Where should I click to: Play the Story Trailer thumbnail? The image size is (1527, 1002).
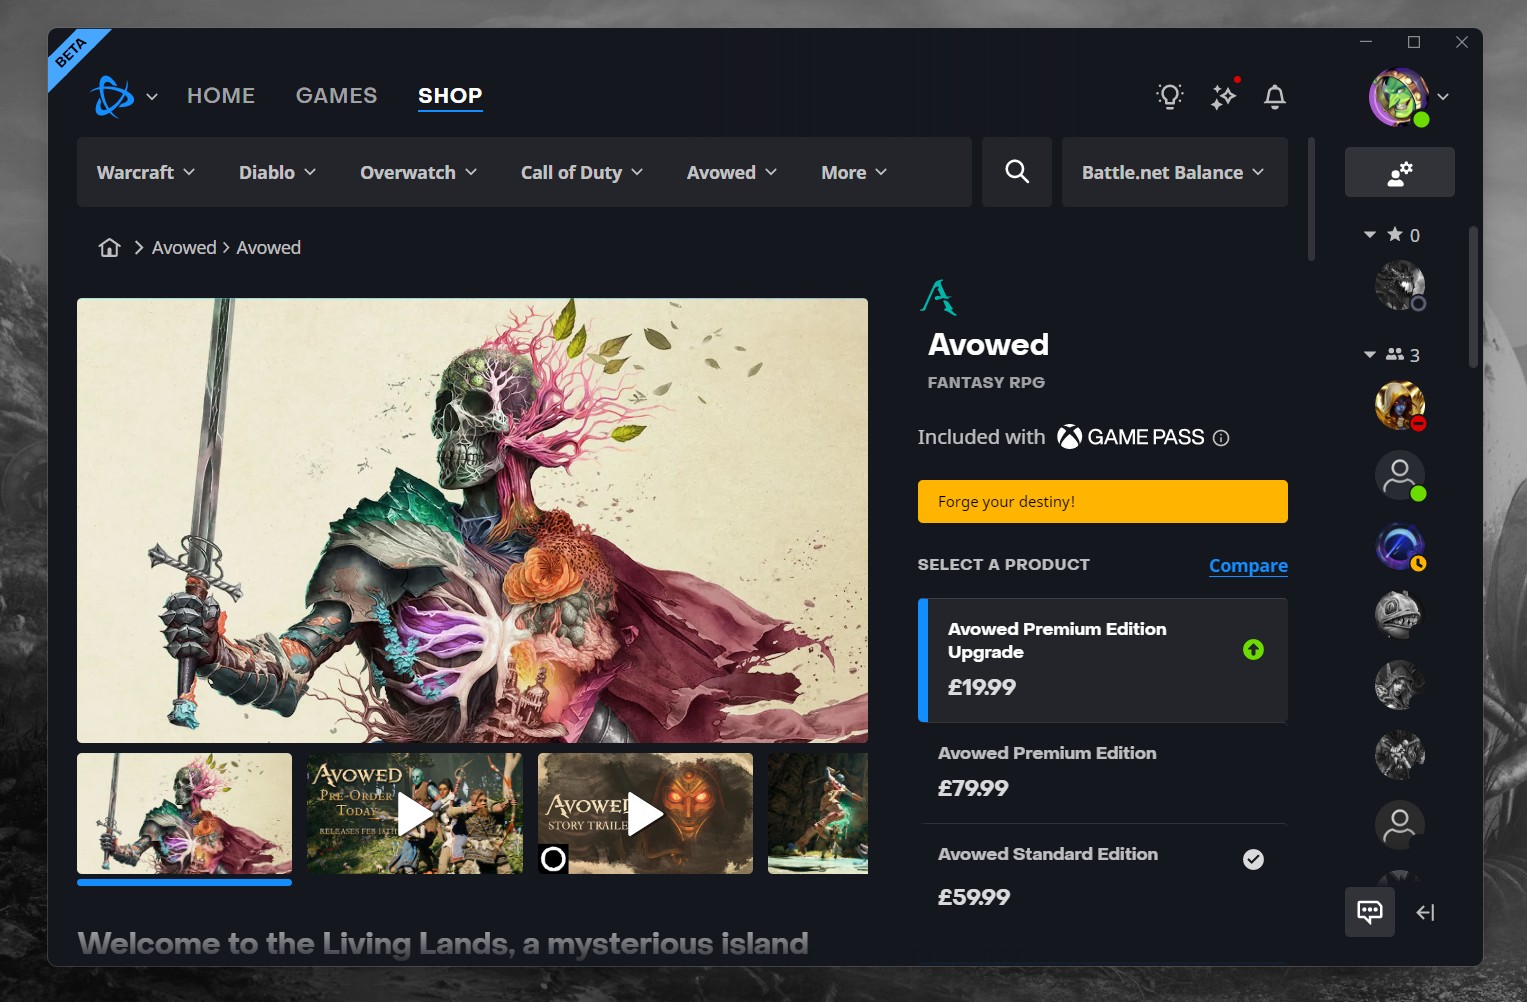pos(645,814)
